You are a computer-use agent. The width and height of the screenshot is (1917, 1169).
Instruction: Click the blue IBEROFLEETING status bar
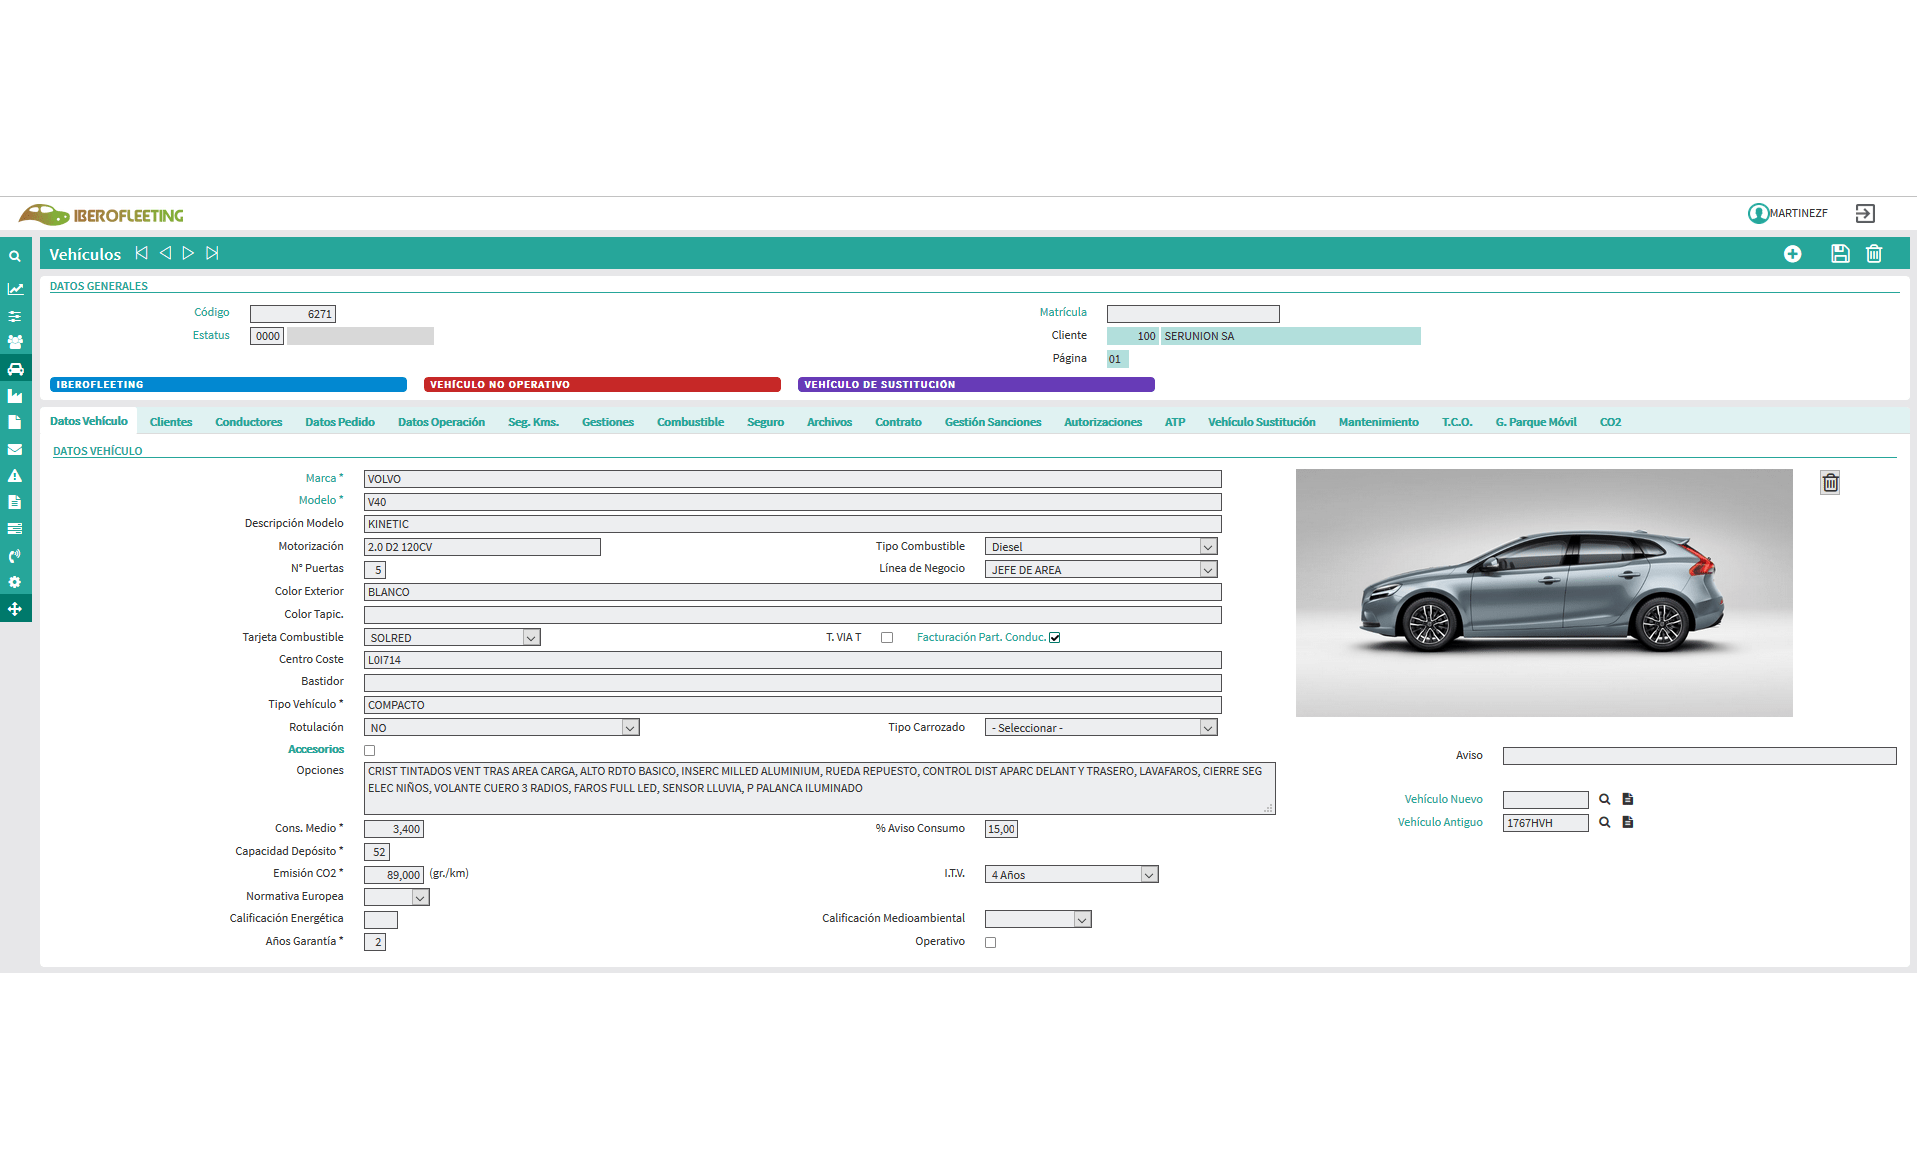tap(228, 385)
